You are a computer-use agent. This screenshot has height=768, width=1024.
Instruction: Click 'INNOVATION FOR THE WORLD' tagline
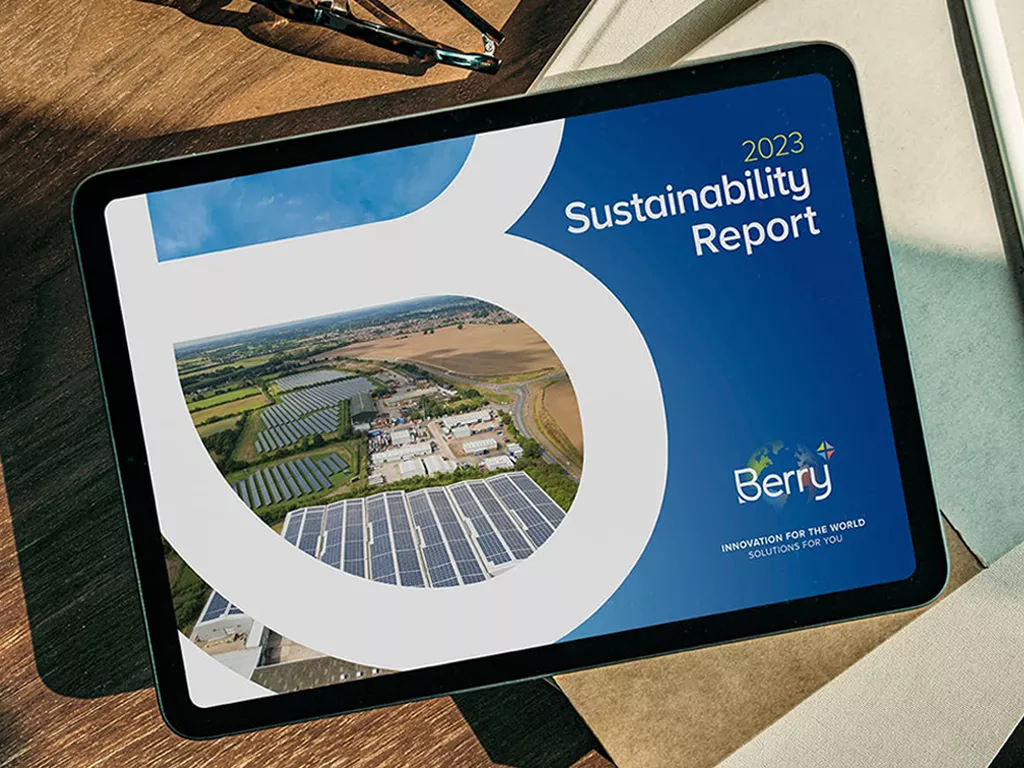(x=793, y=536)
